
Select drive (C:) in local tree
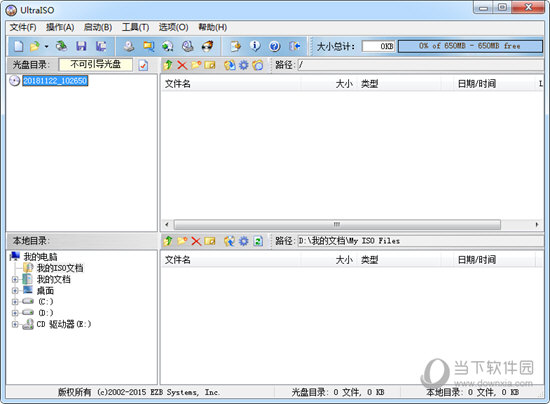pos(46,302)
